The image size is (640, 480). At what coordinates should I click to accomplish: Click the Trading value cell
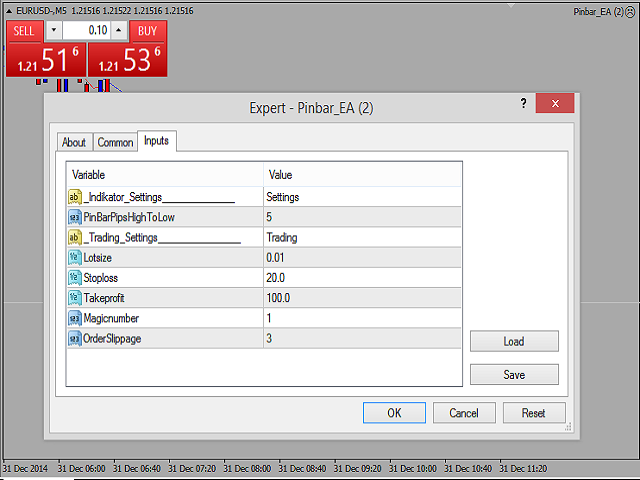[362, 237]
